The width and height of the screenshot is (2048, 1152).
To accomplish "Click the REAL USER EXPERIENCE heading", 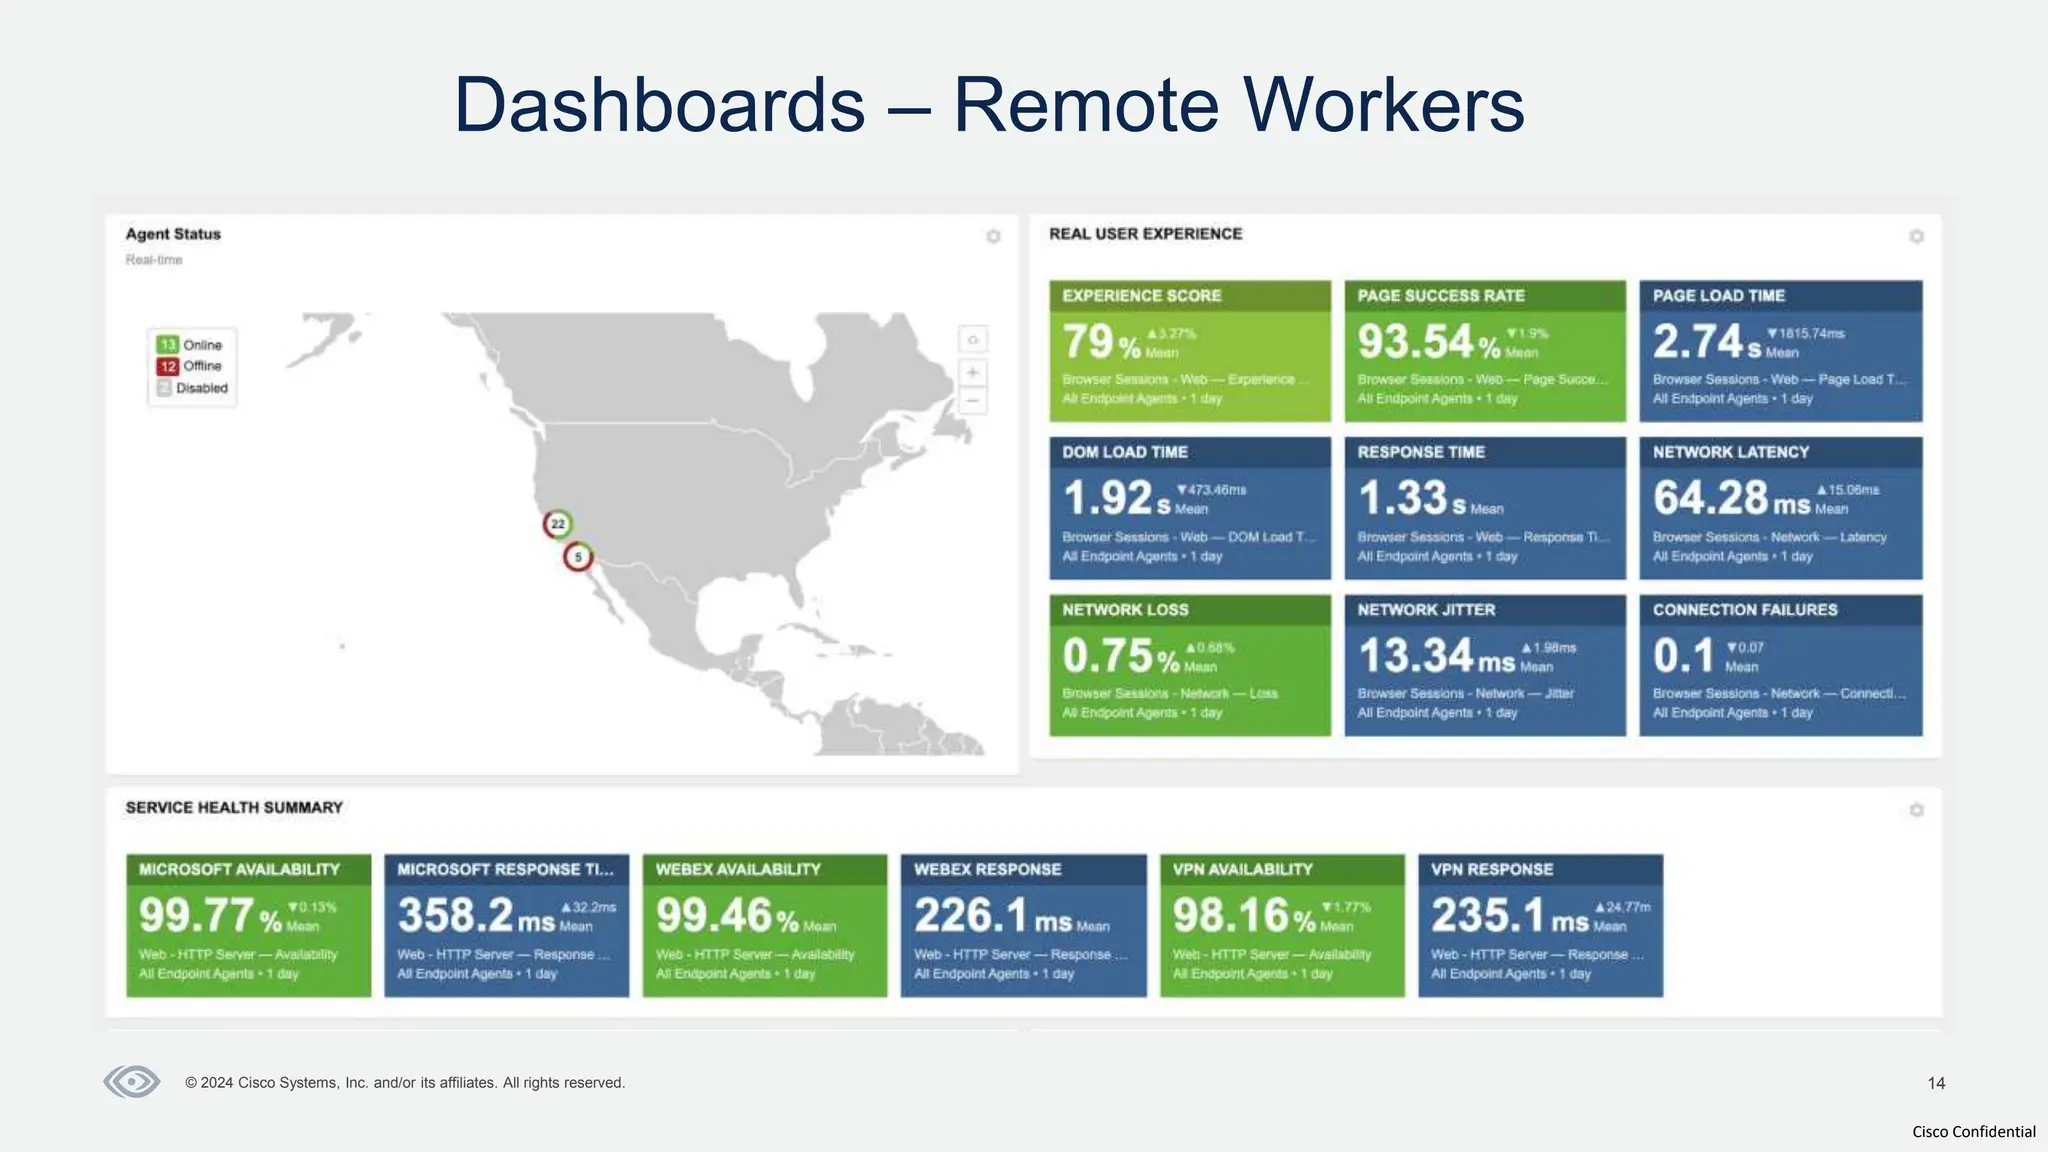I will [x=1145, y=234].
